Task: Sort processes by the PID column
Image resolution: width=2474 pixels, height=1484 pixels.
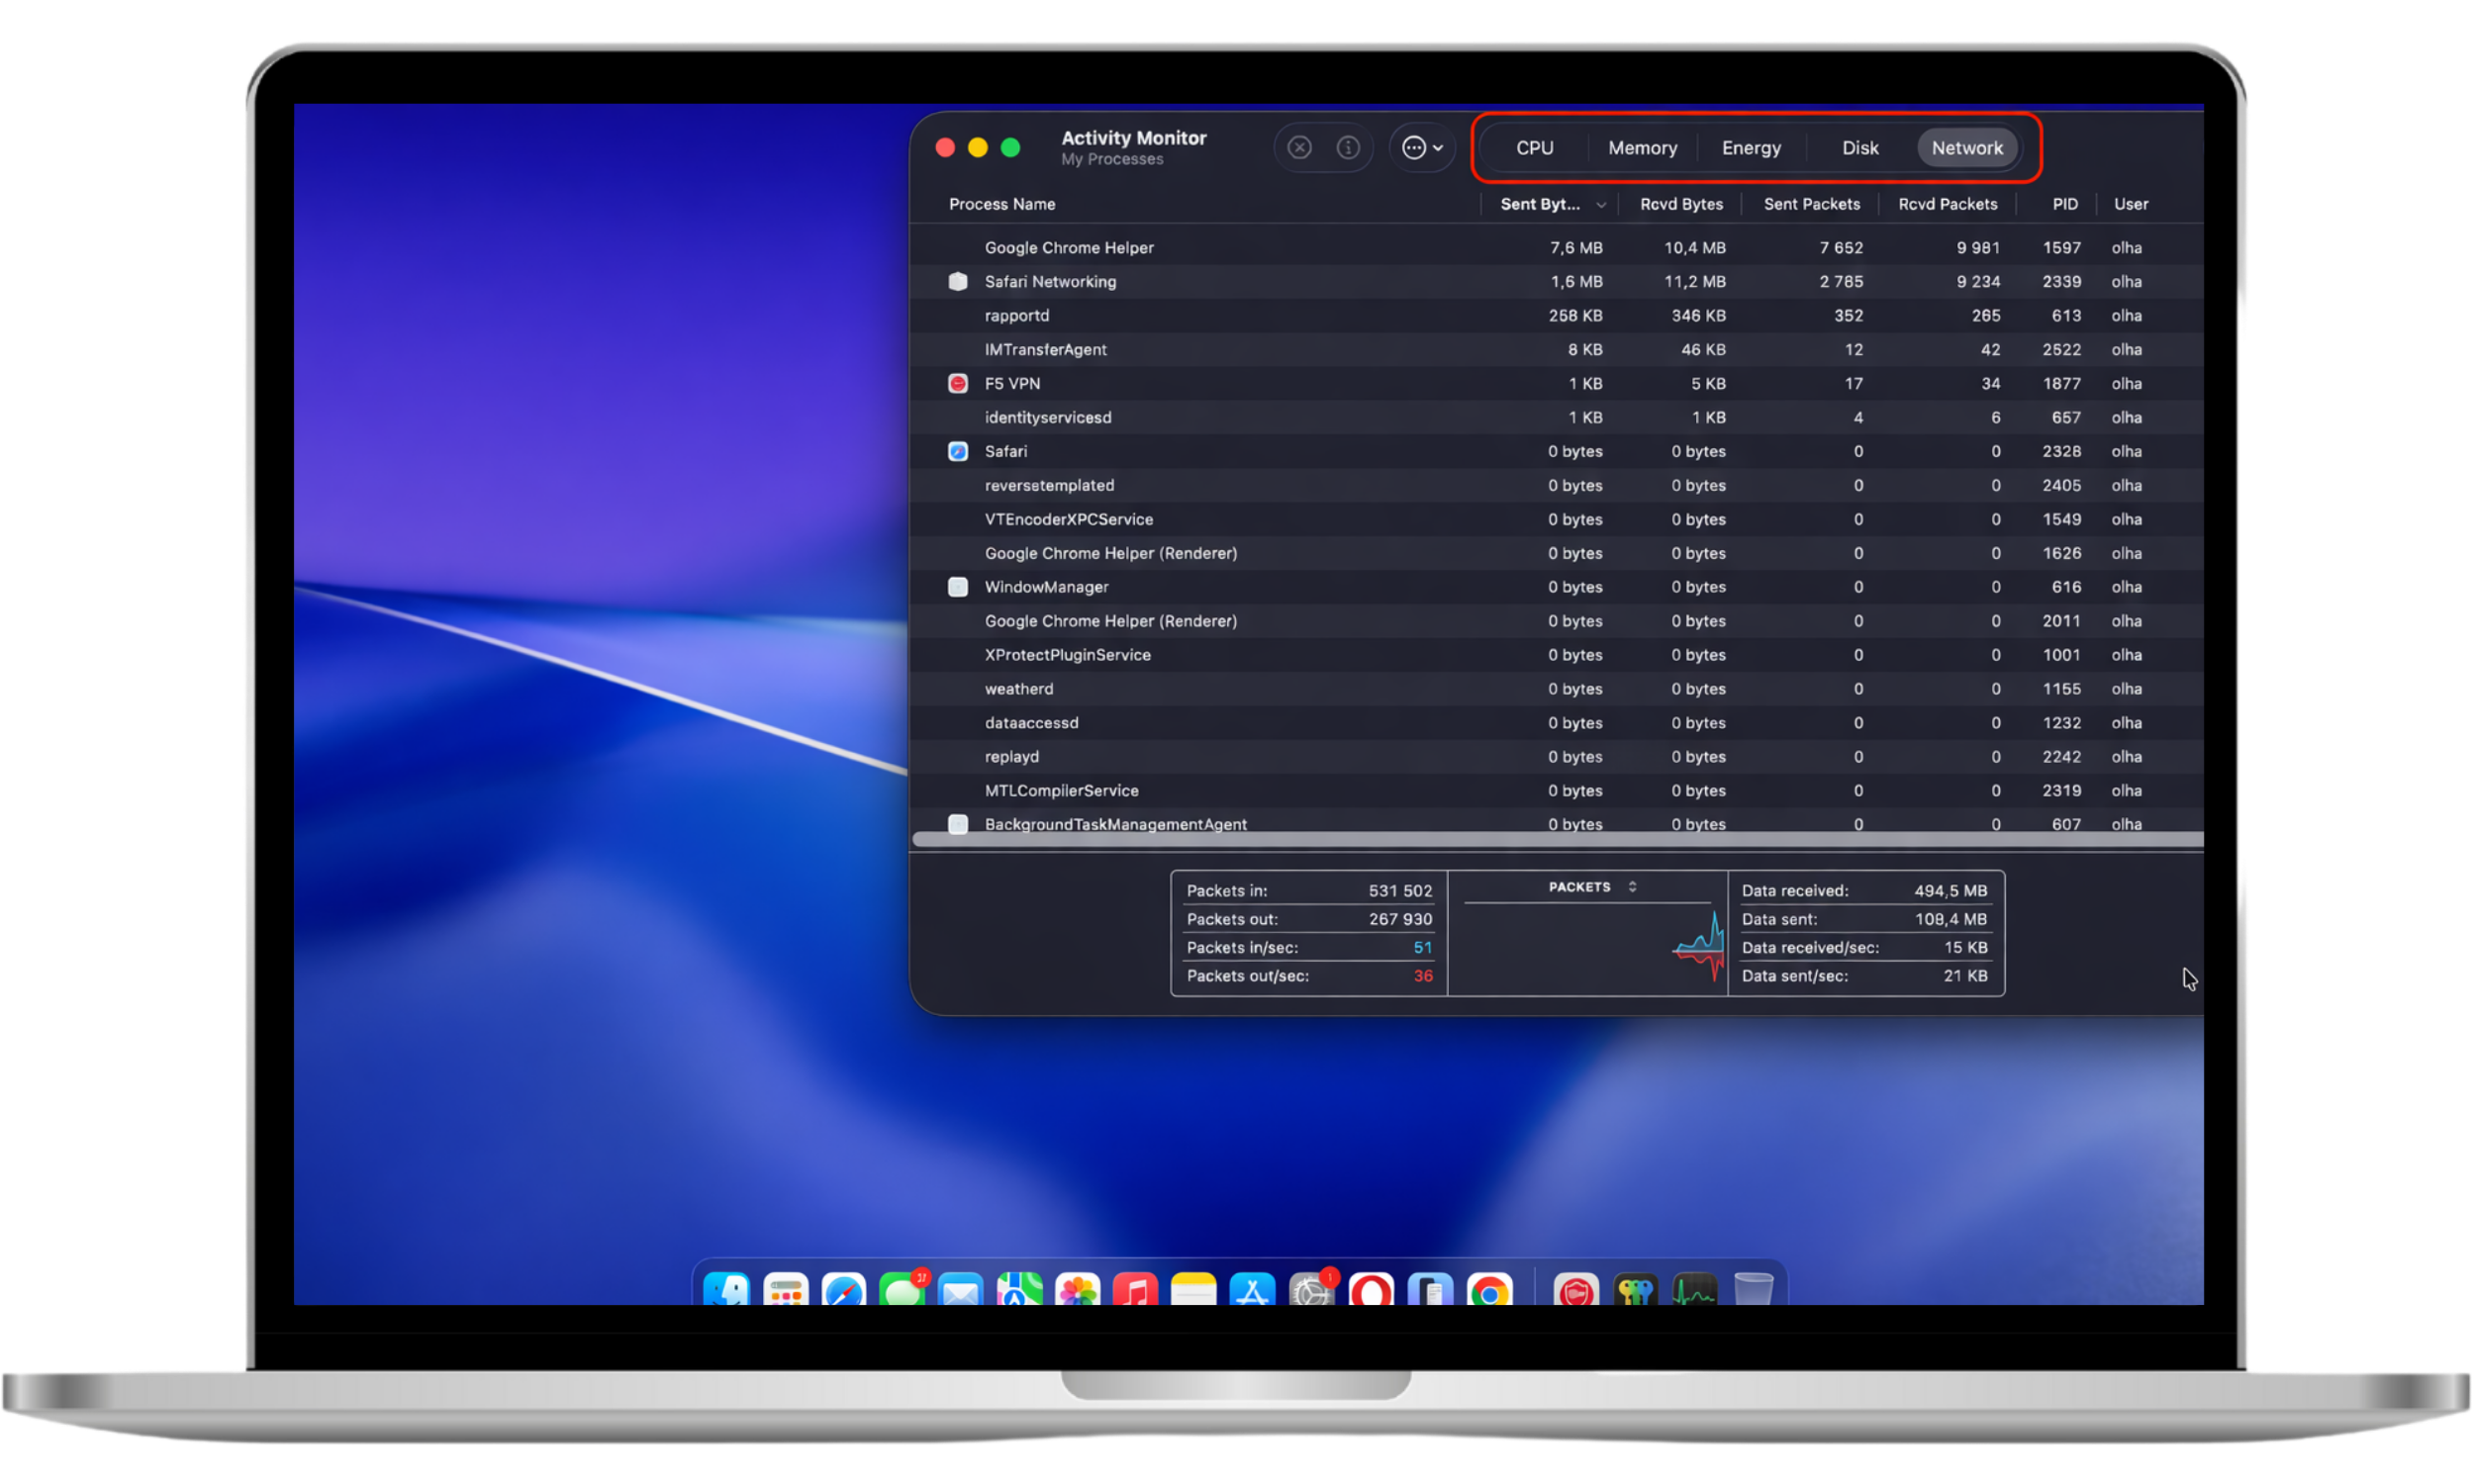Action: [2062, 203]
